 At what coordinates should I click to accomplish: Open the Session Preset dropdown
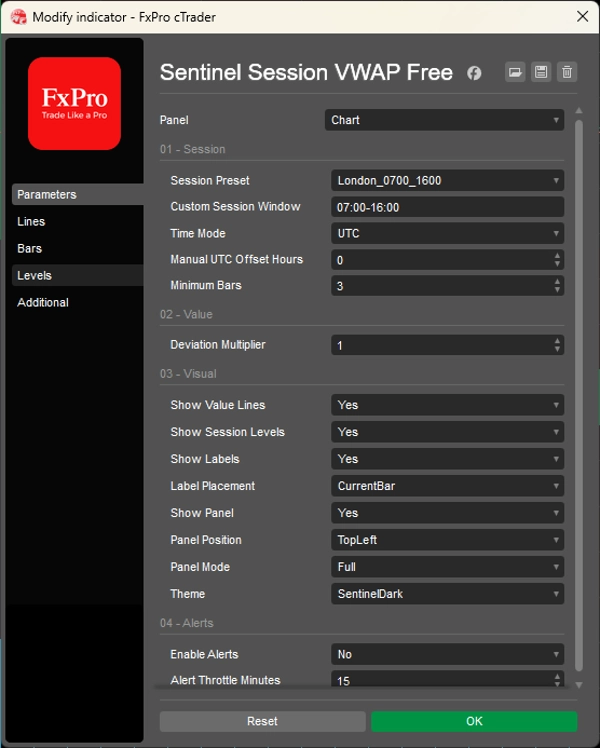[x=447, y=181]
